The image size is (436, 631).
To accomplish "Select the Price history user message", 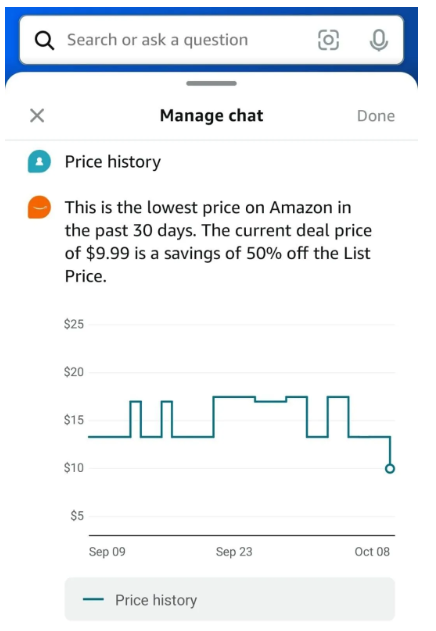I will pyautogui.click(x=113, y=162).
